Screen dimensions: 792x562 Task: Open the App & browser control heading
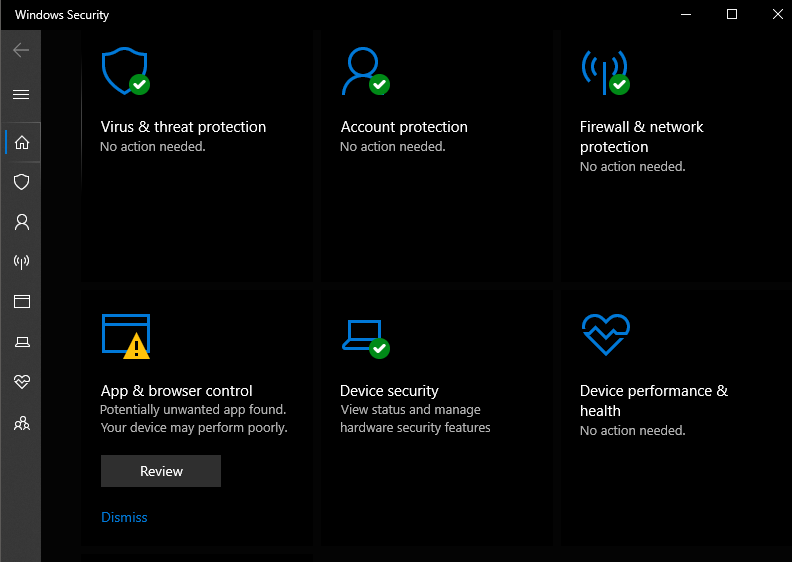click(177, 391)
